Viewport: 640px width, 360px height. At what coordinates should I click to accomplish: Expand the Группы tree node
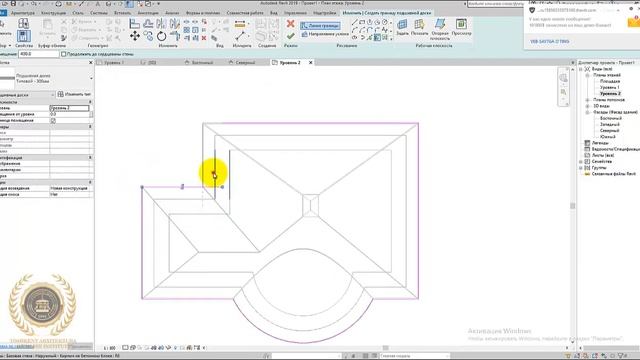pyautogui.click(x=581, y=168)
